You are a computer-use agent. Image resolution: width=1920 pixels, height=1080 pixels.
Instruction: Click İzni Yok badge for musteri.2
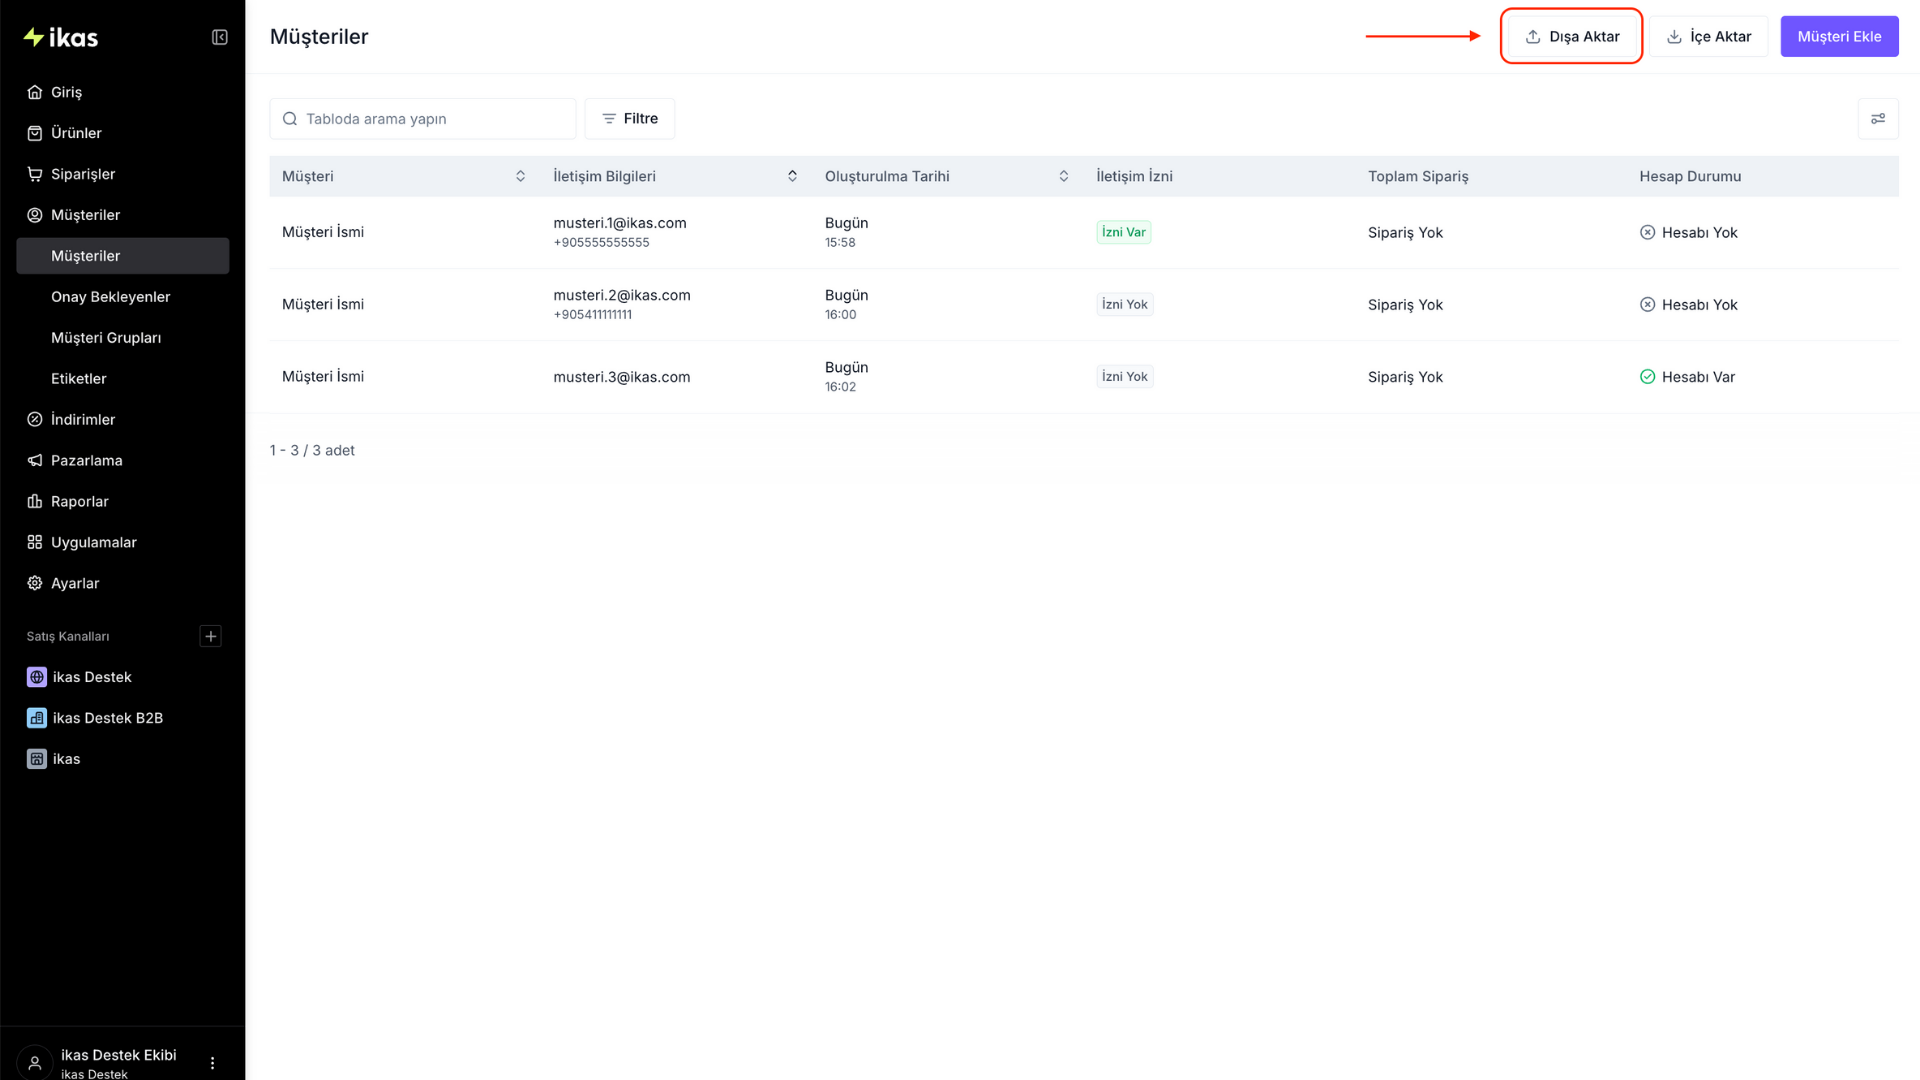1124,305
